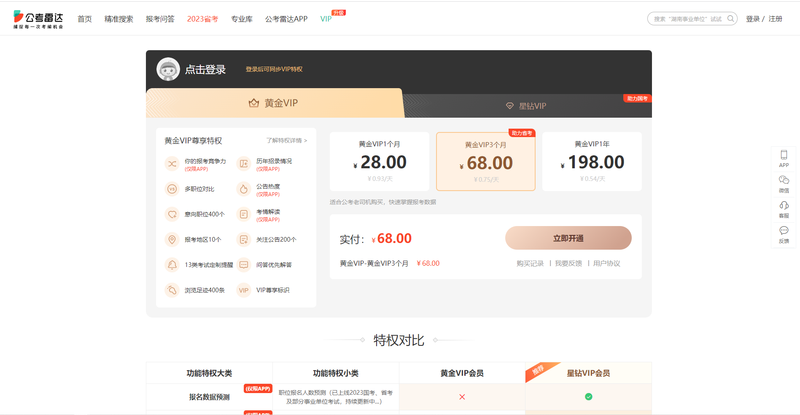Click into the top search field
800x415 pixels.
pos(688,19)
